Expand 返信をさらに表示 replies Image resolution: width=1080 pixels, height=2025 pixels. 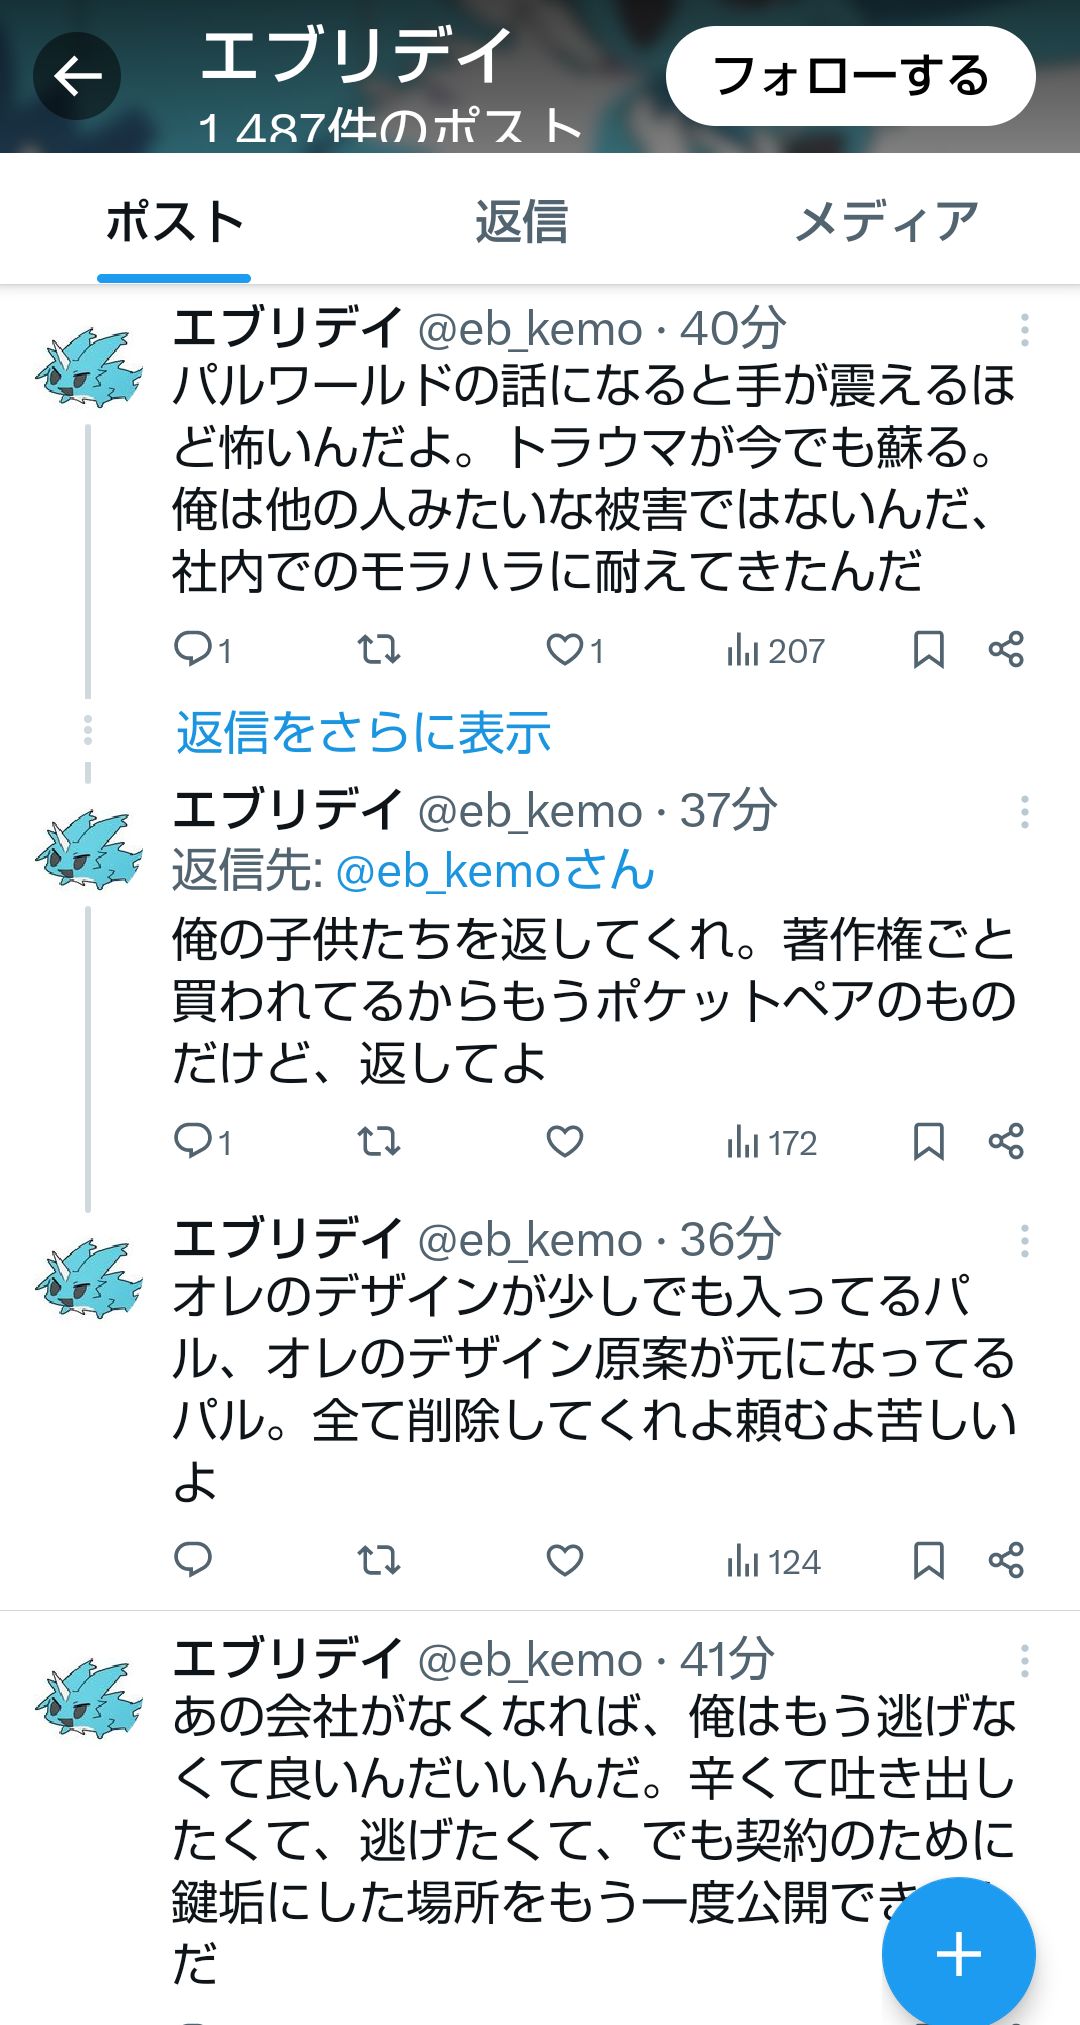[x=363, y=732]
